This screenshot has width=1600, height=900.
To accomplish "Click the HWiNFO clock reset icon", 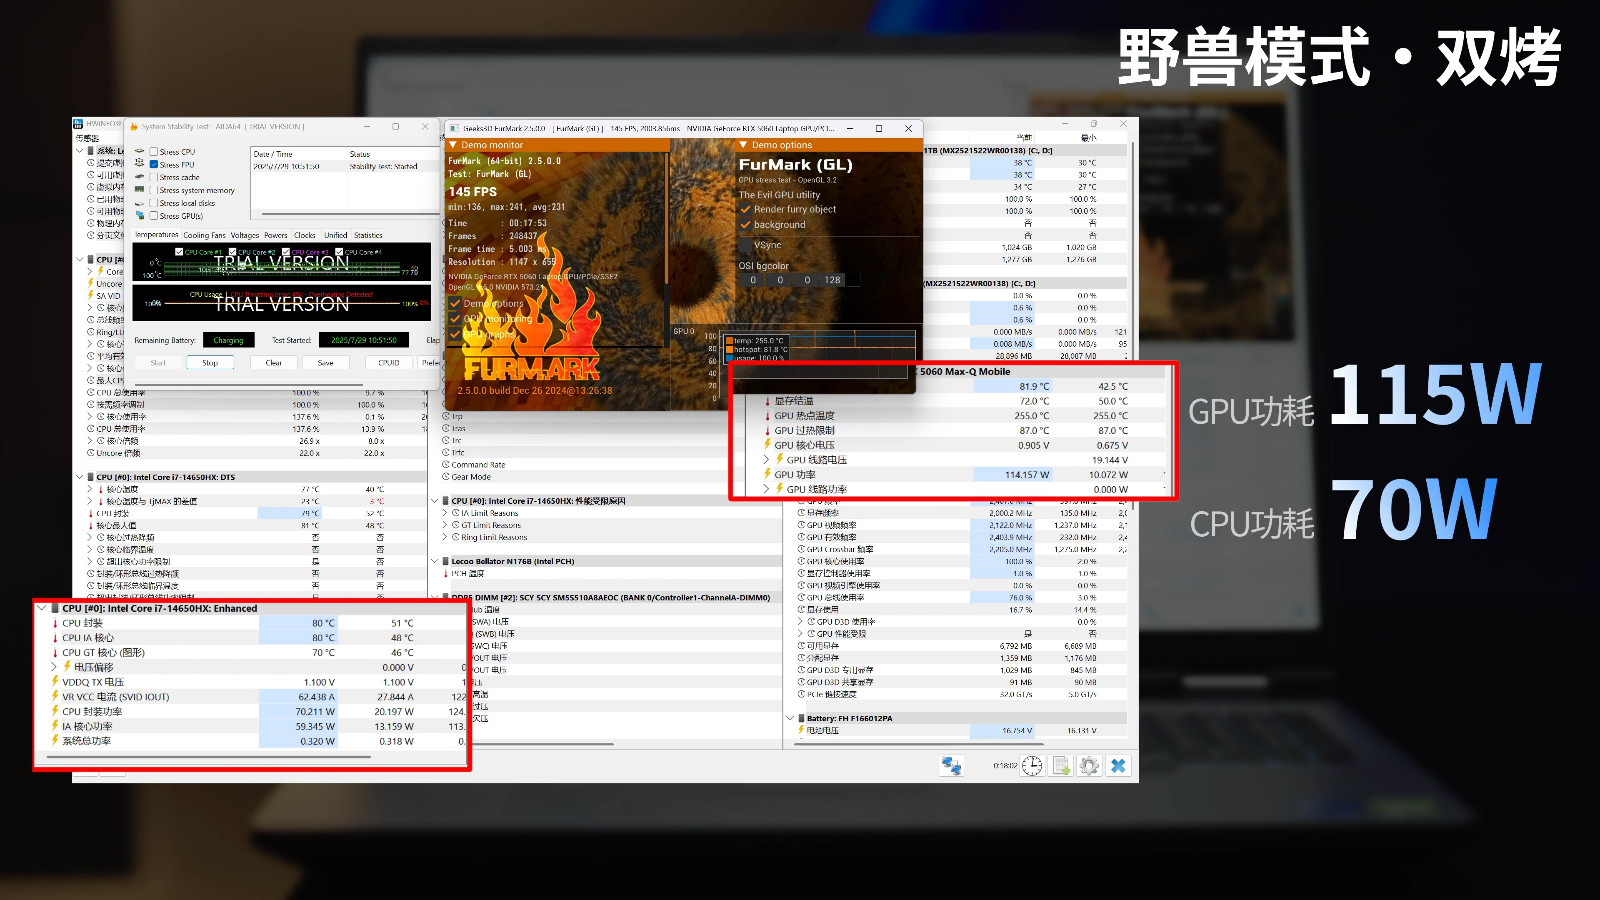I will (1032, 766).
